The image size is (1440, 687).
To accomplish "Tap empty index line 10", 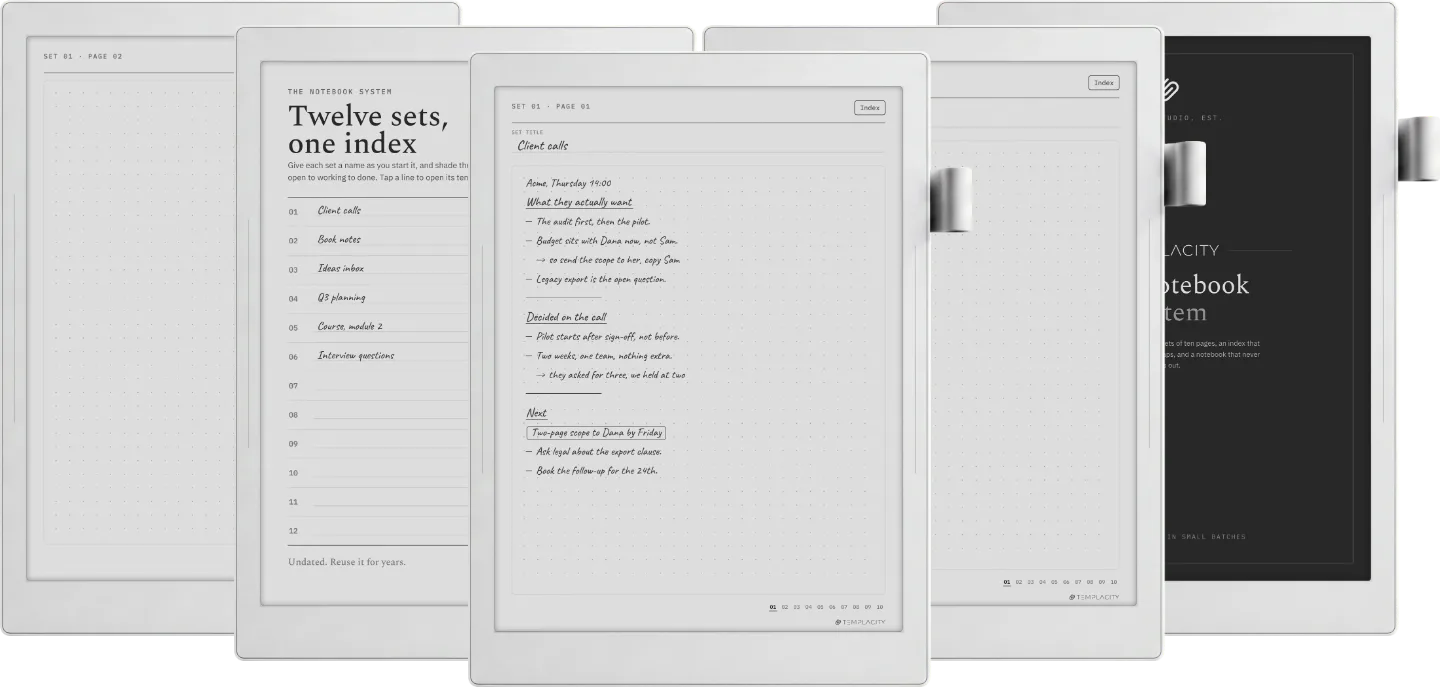I will point(378,472).
